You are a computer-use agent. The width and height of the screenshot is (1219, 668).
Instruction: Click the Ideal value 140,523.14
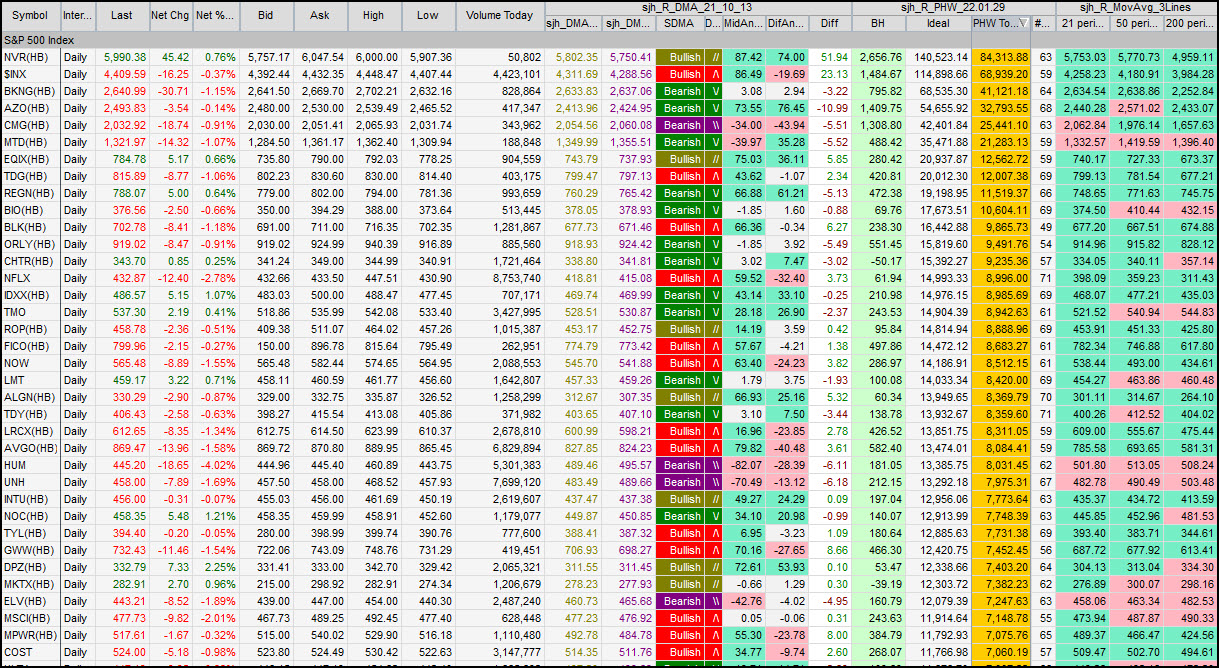tap(938, 57)
